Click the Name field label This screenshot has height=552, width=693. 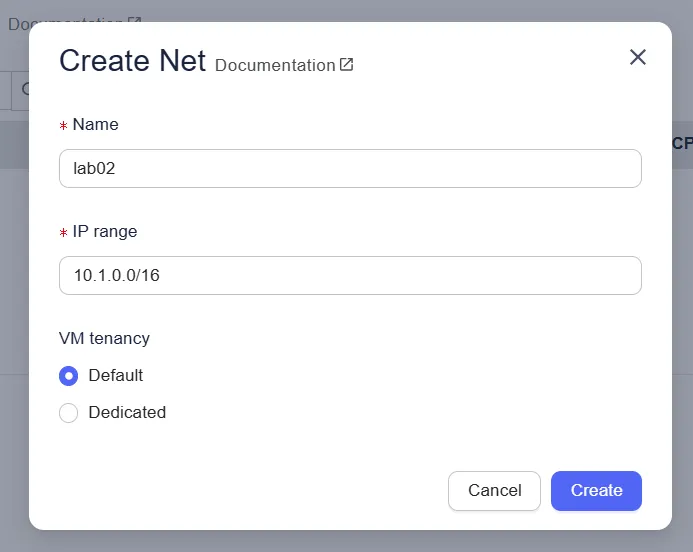(x=95, y=125)
